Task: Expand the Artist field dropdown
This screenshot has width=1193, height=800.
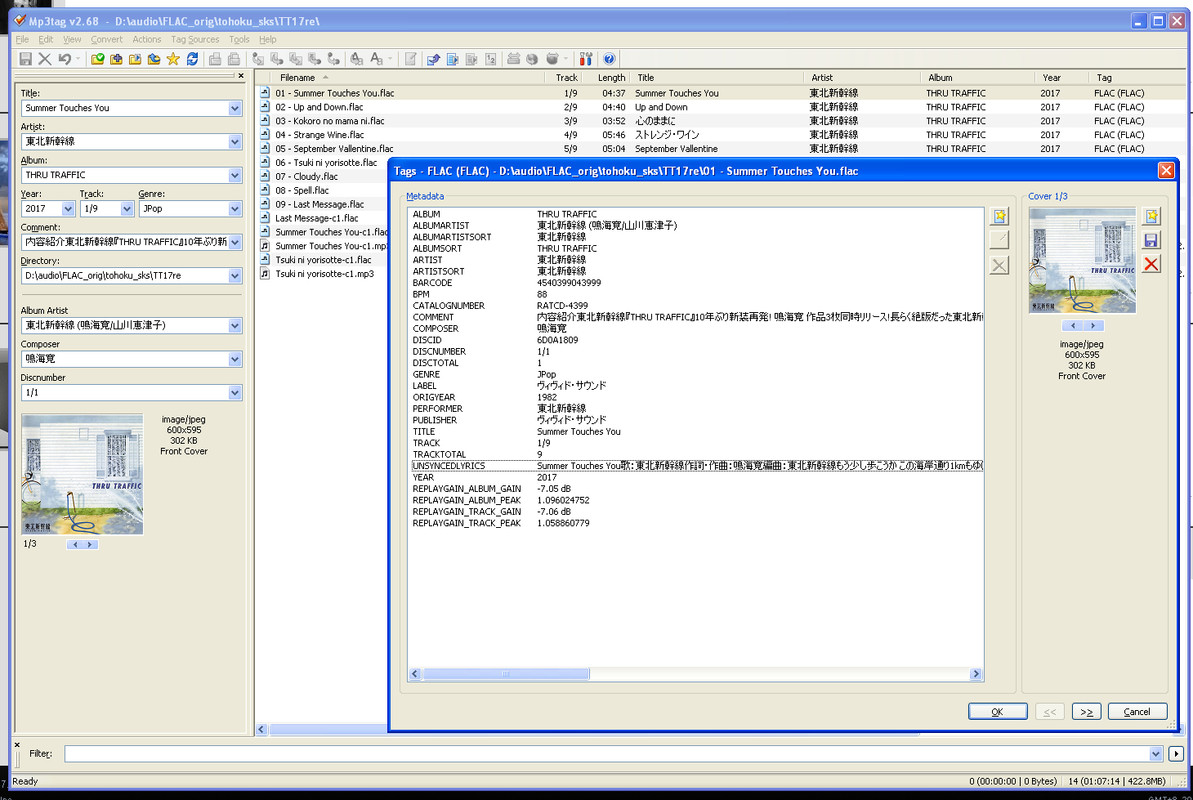Action: (x=234, y=142)
